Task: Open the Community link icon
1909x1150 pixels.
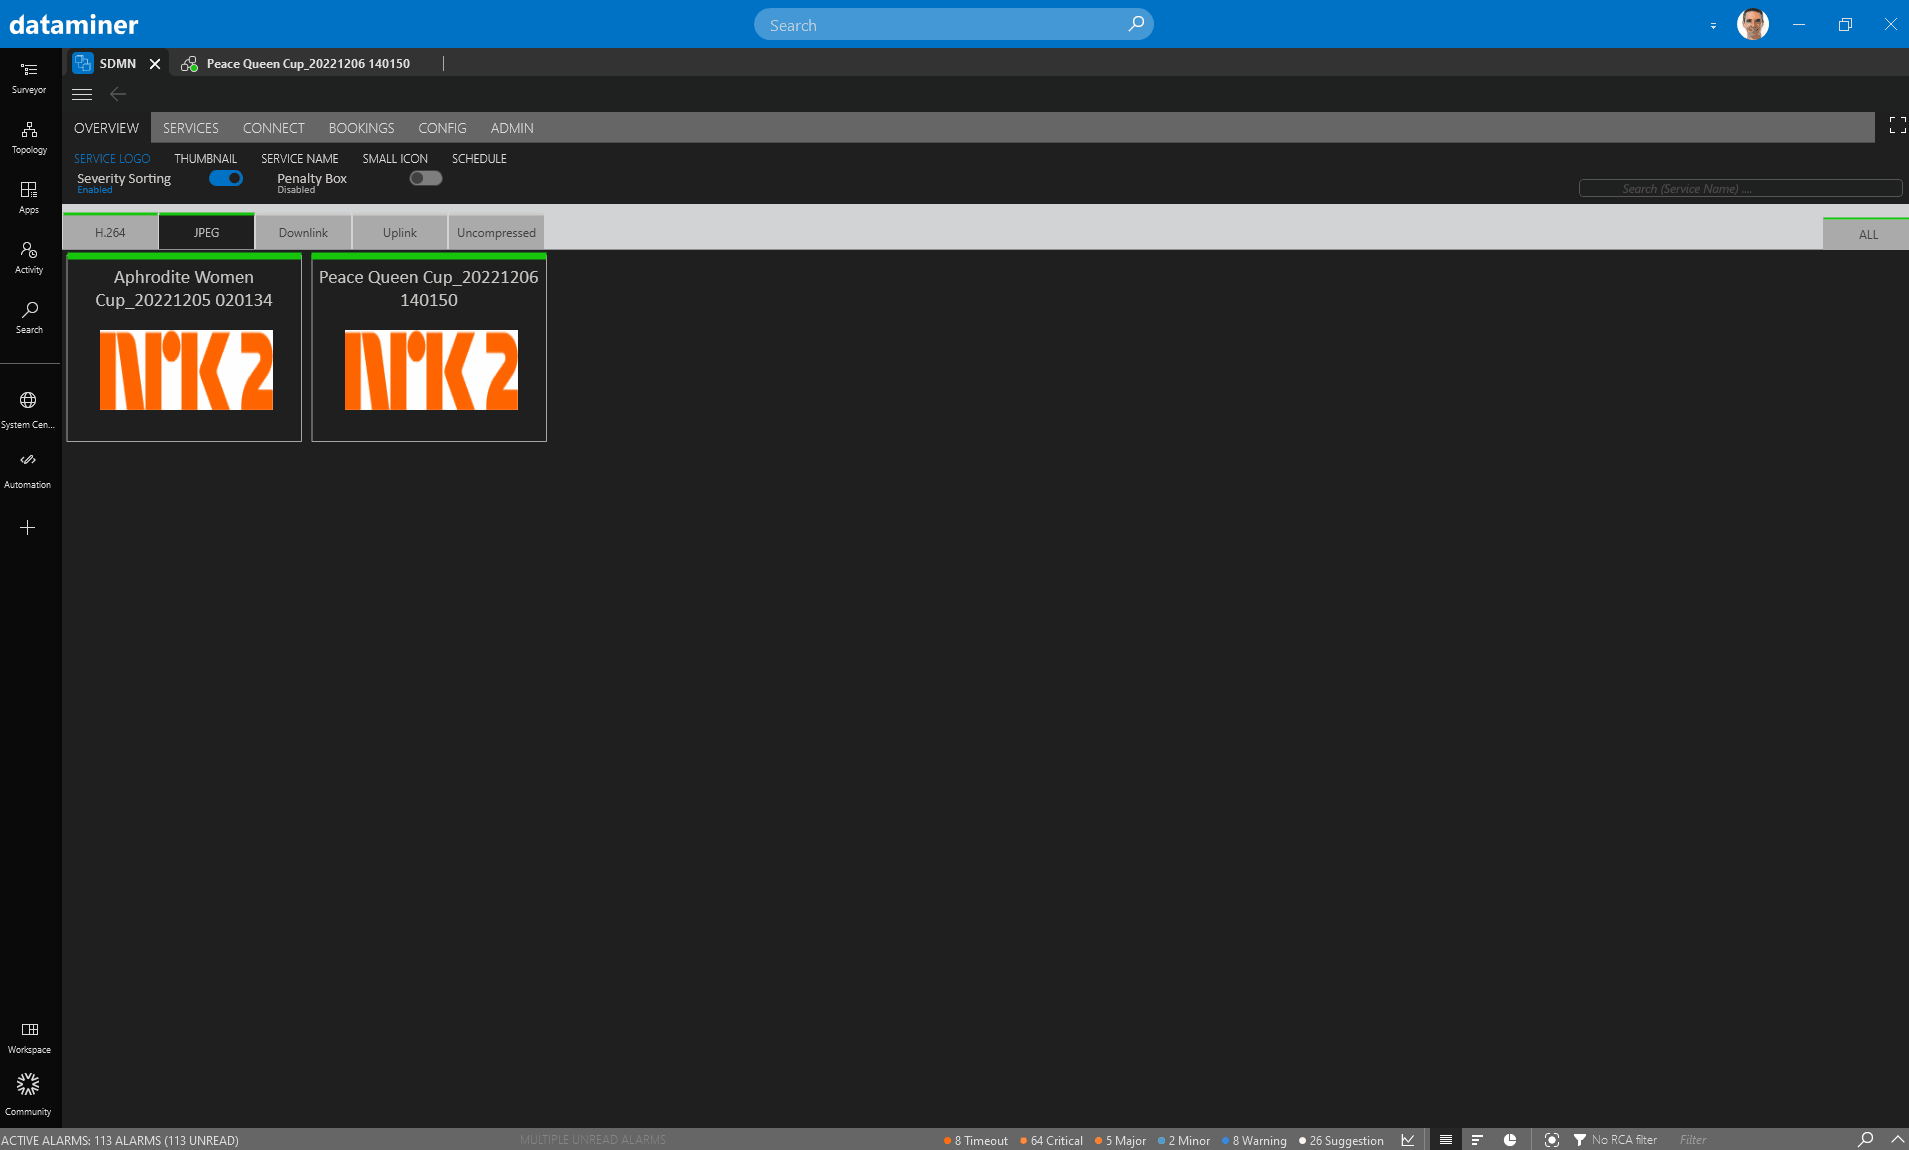Action: [x=29, y=1095]
